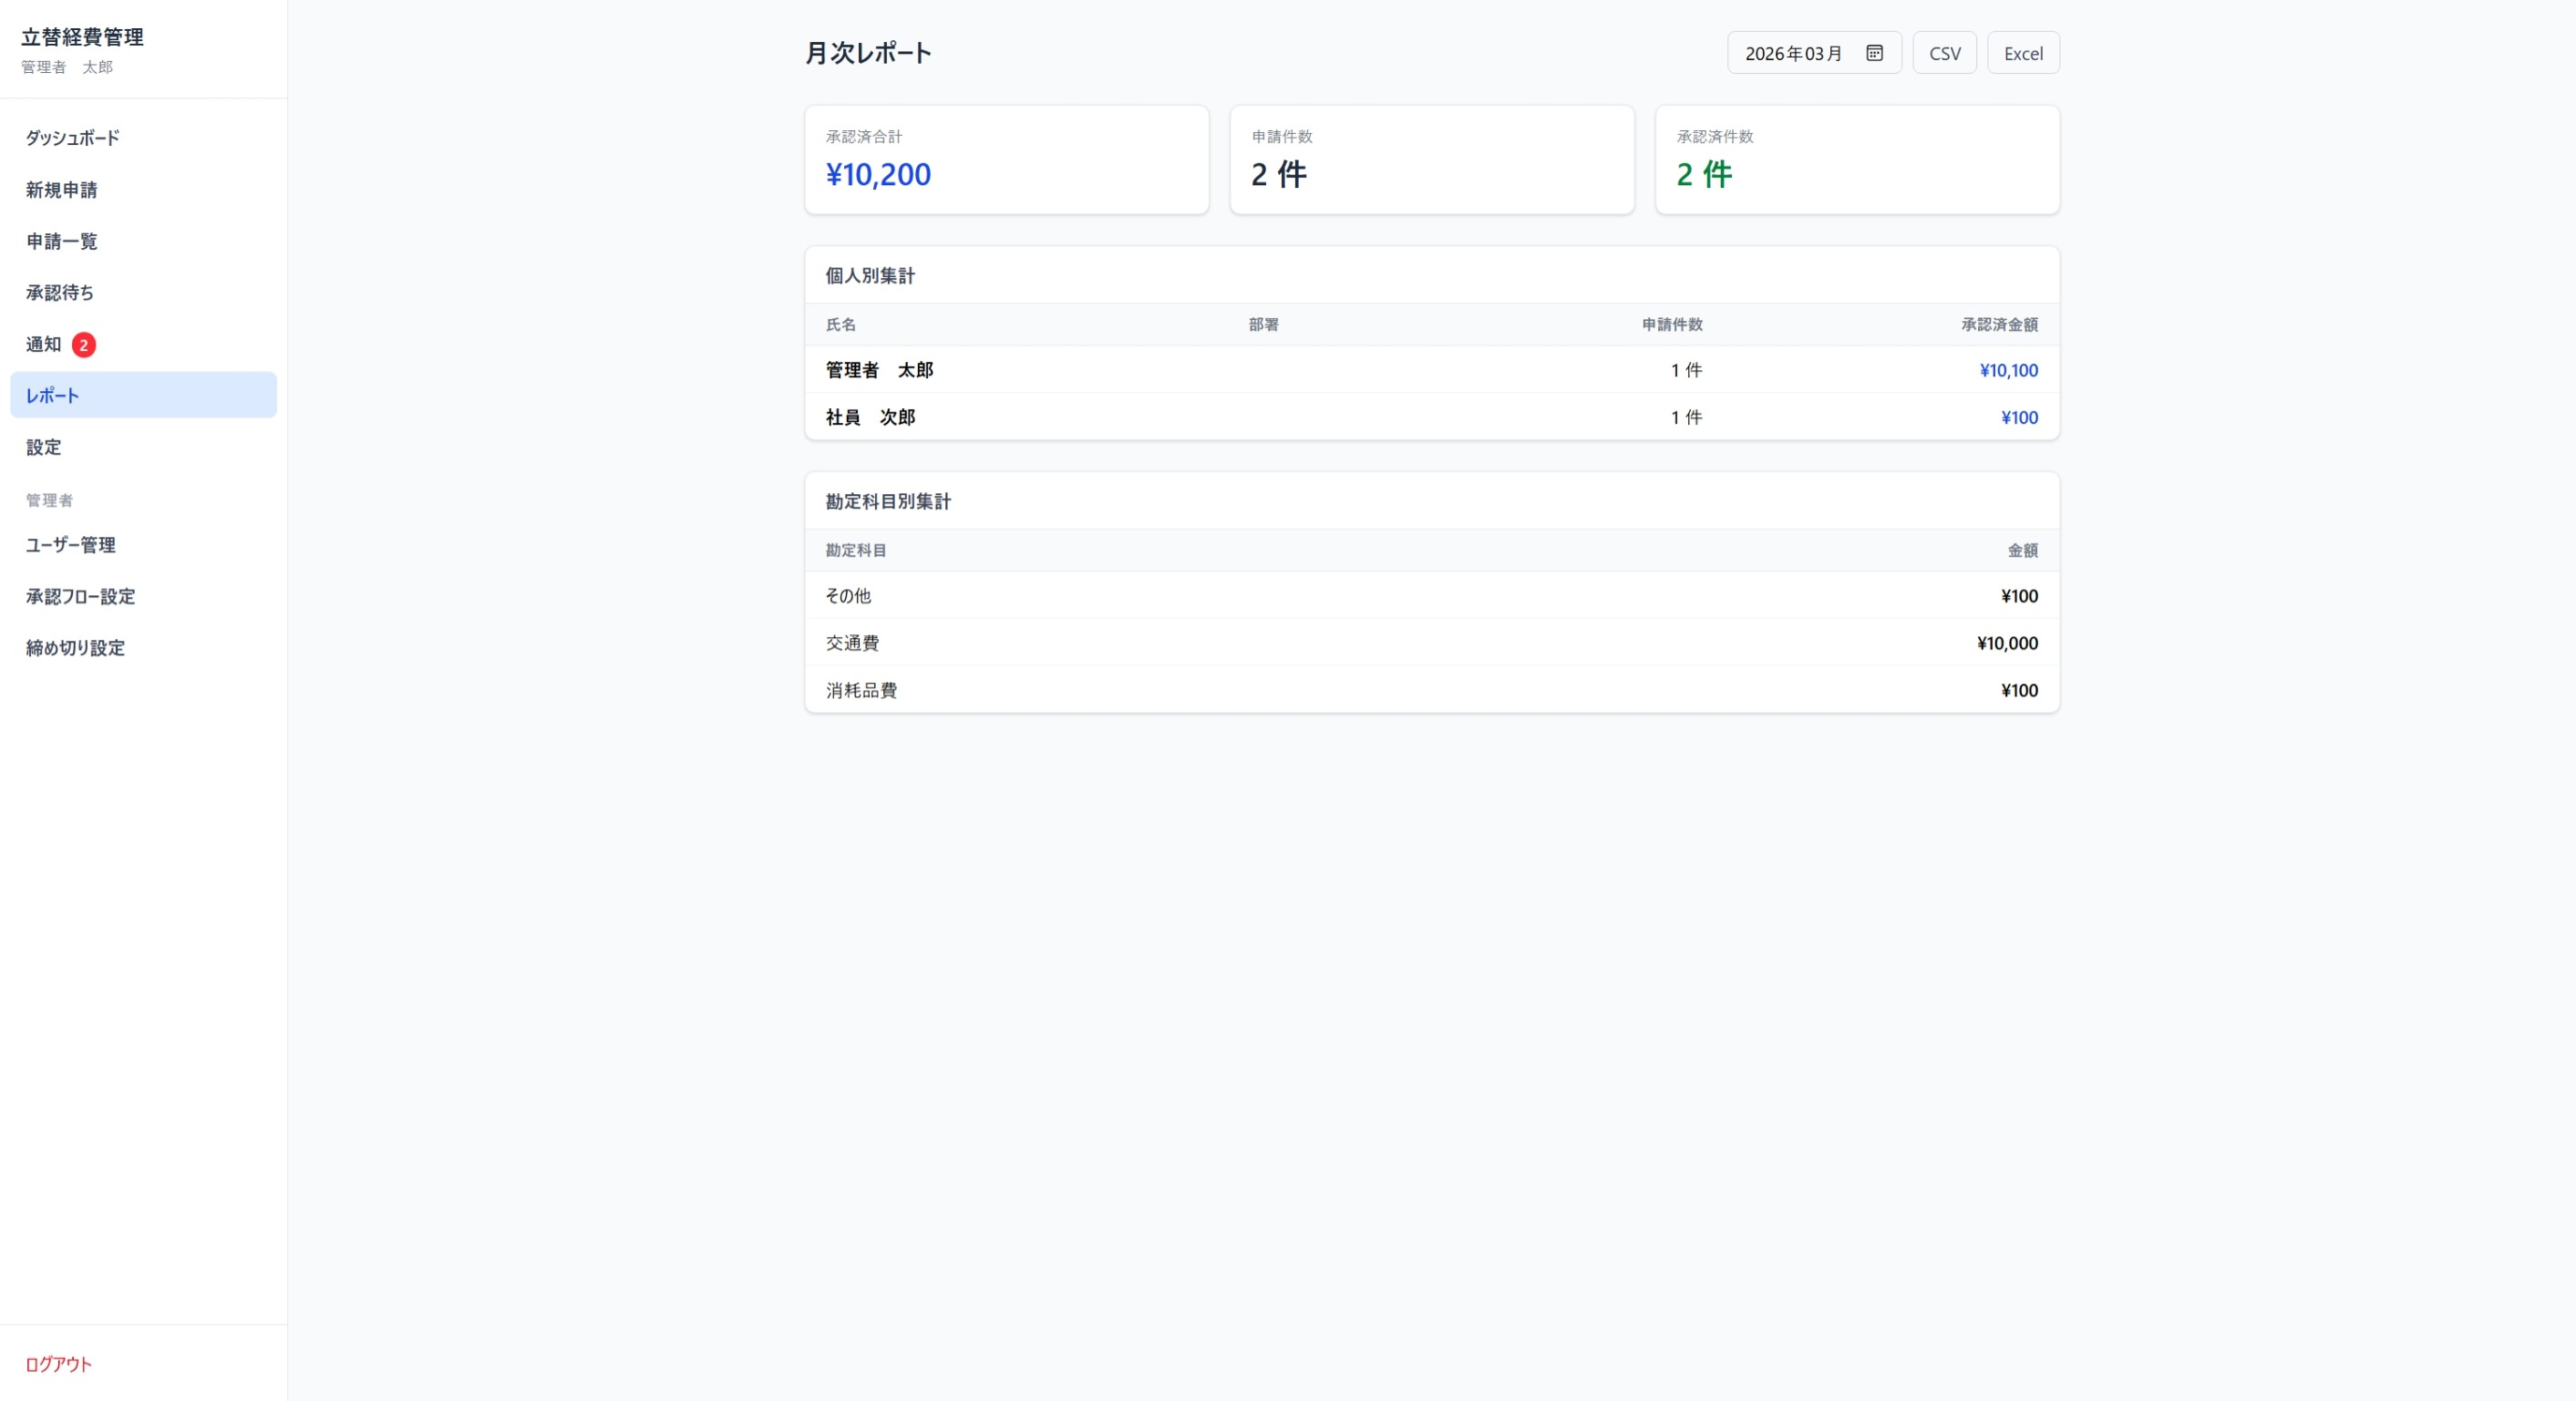This screenshot has height=1401, width=2576.
Task: Open the calendar picker icon in month field
Action: [x=1874, y=53]
